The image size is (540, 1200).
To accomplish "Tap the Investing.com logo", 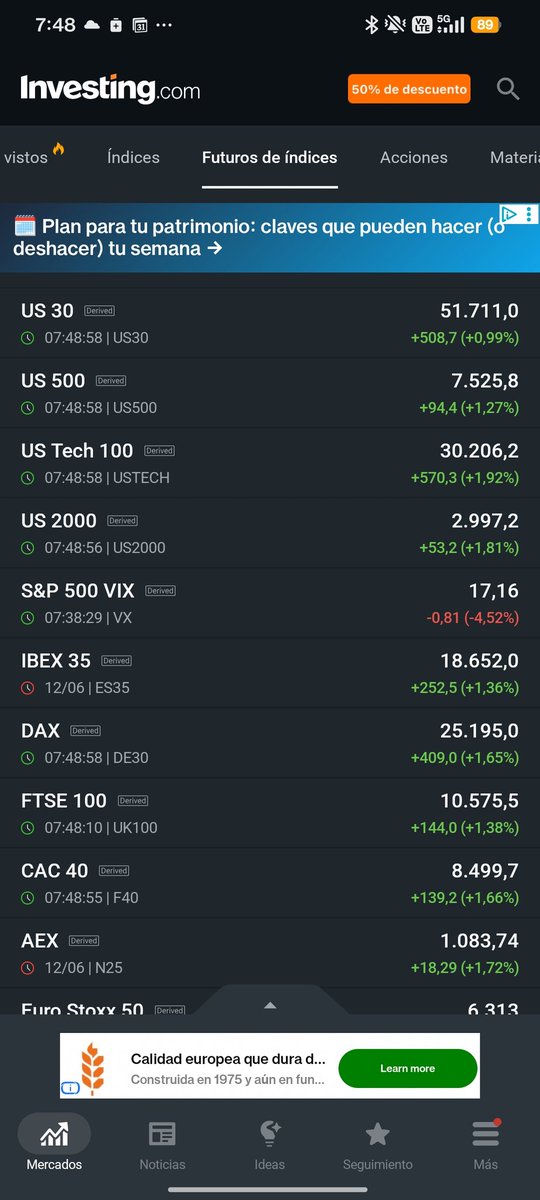I will tap(110, 89).
